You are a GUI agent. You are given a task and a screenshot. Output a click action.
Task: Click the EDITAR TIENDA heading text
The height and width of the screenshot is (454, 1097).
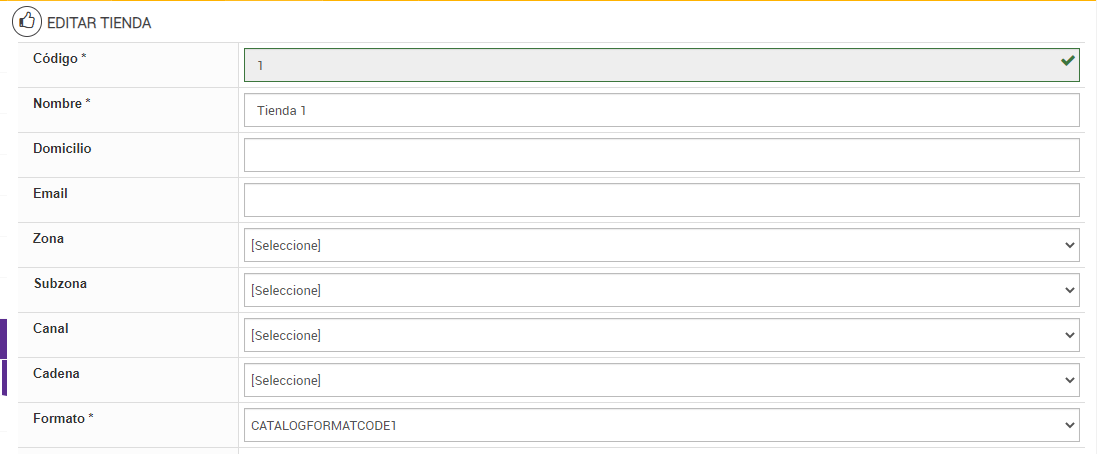[99, 22]
